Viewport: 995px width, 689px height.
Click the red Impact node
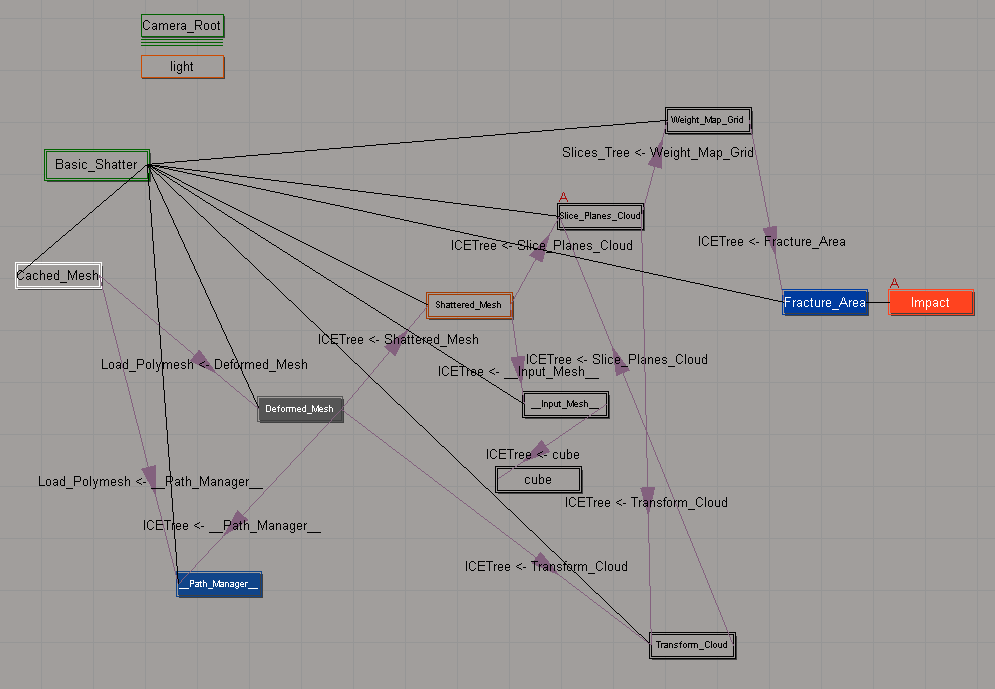[930, 303]
